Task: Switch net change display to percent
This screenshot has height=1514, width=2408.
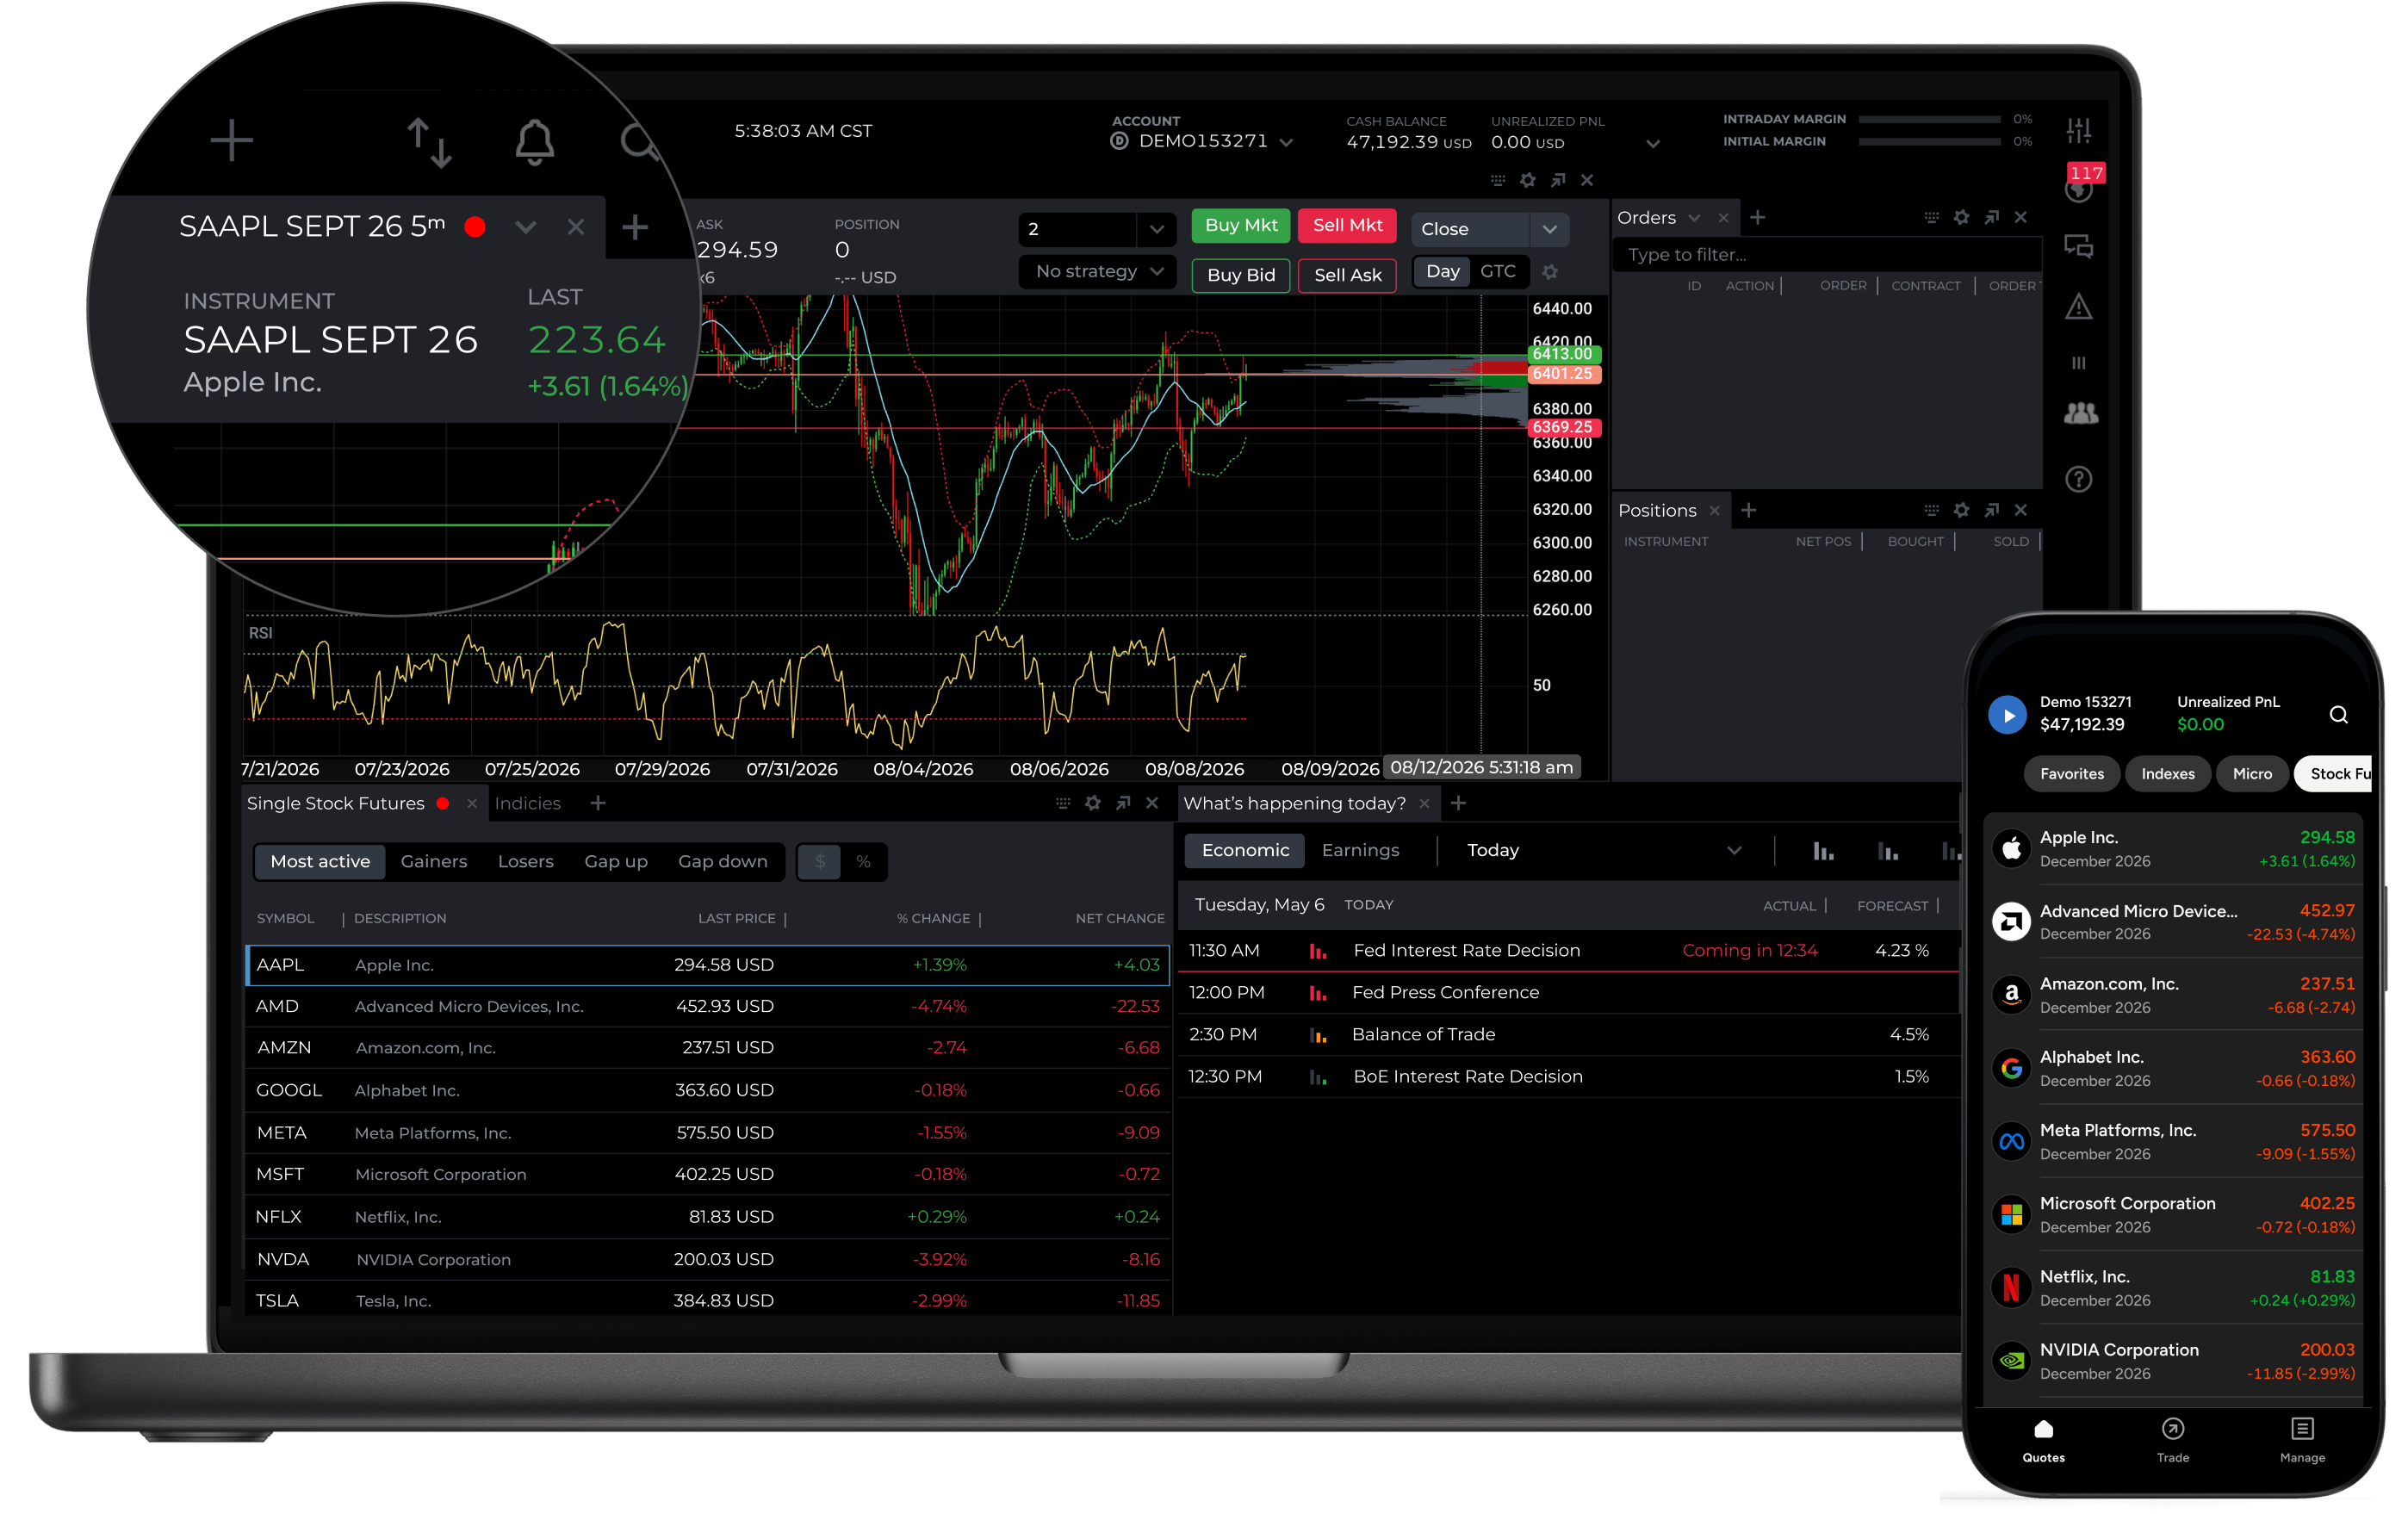Action: pyautogui.click(x=863, y=862)
